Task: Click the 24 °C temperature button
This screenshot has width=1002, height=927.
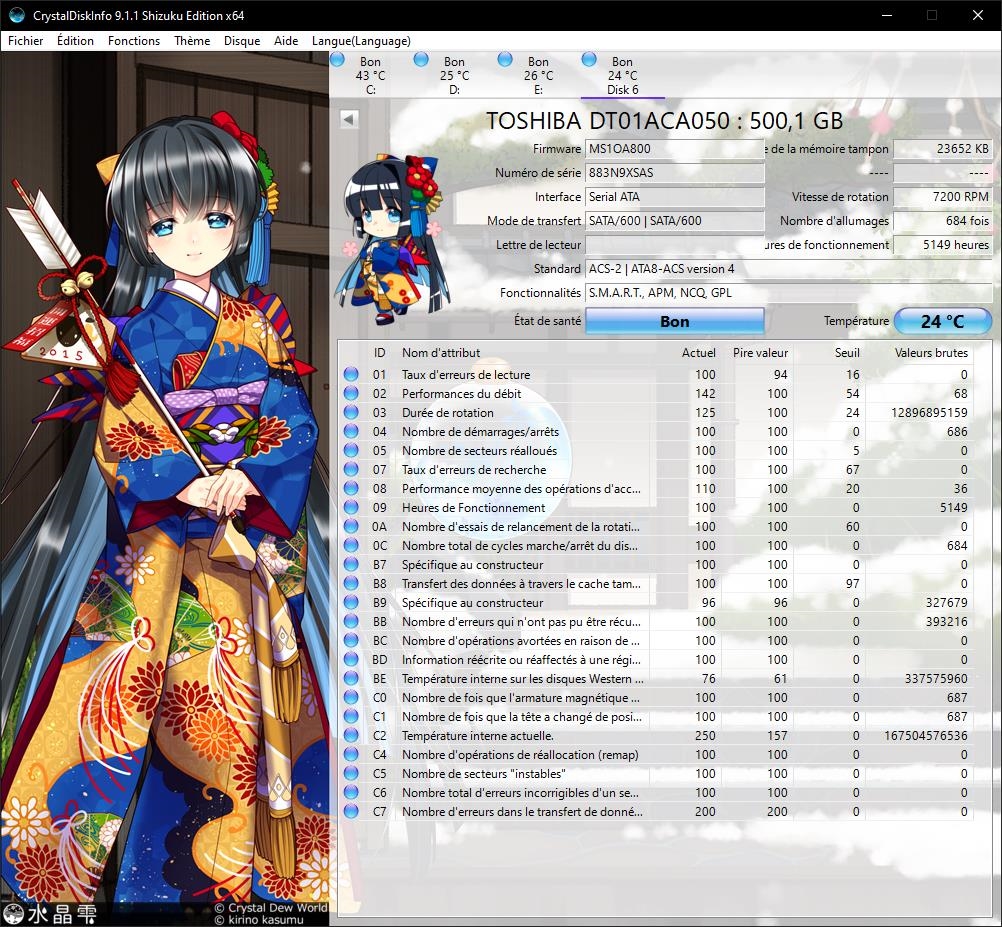Action: (942, 321)
